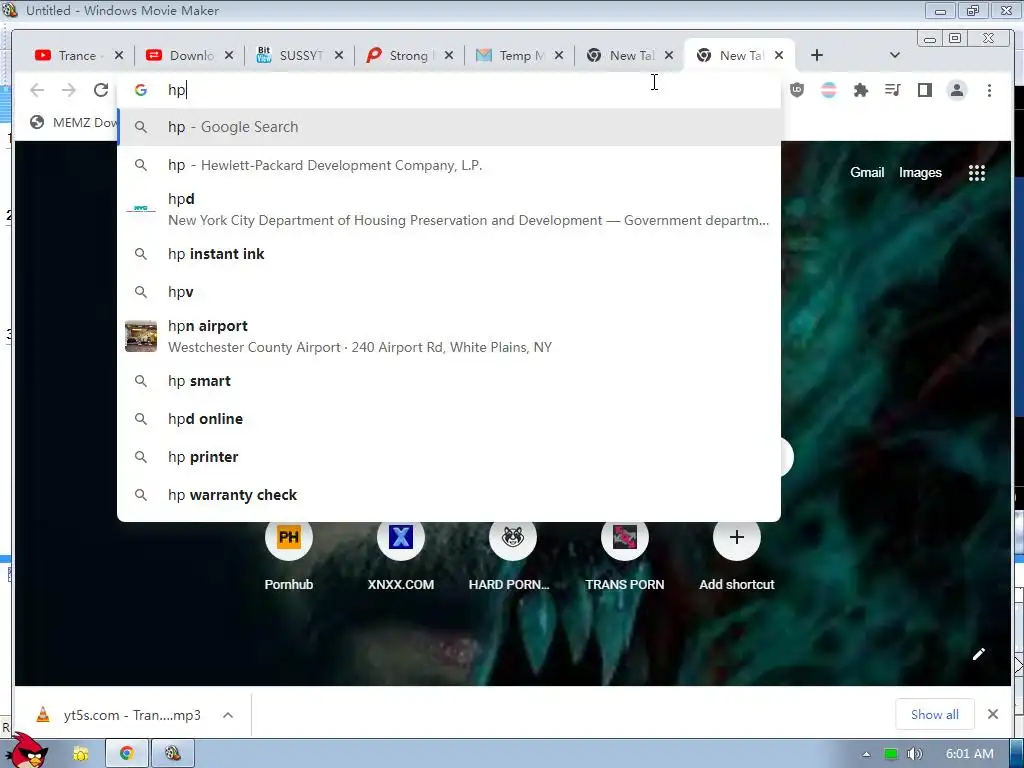Open a new tab with plus button
Image resolution: width=1024 pixels, height=768 pixels.
click(x=816, y=56)
